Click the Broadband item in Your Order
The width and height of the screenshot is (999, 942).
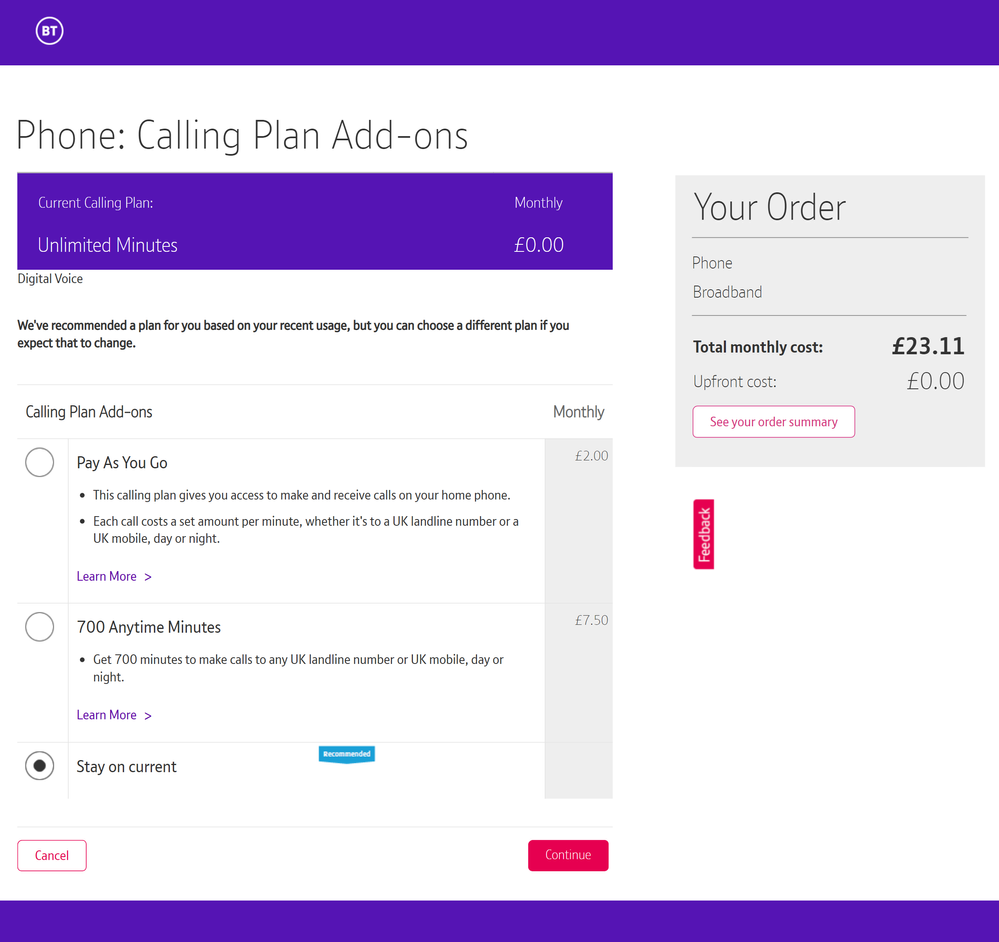pyautogui.click(x=727, y=292)
